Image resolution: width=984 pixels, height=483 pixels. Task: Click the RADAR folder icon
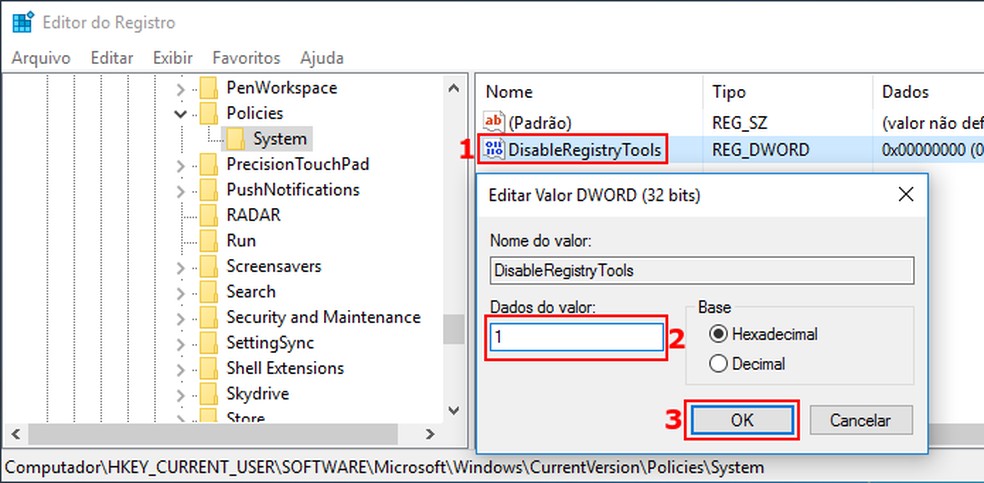click(x=208, y=215)
